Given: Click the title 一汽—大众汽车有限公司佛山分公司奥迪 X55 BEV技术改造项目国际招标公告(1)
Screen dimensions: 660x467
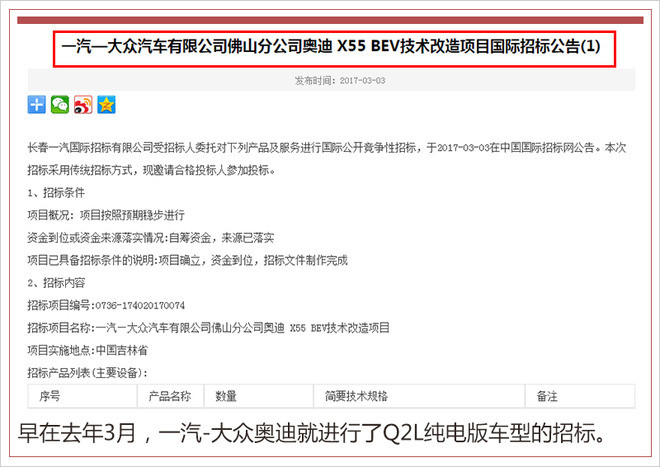Looking at the screenshot, I should click(331, 46).
